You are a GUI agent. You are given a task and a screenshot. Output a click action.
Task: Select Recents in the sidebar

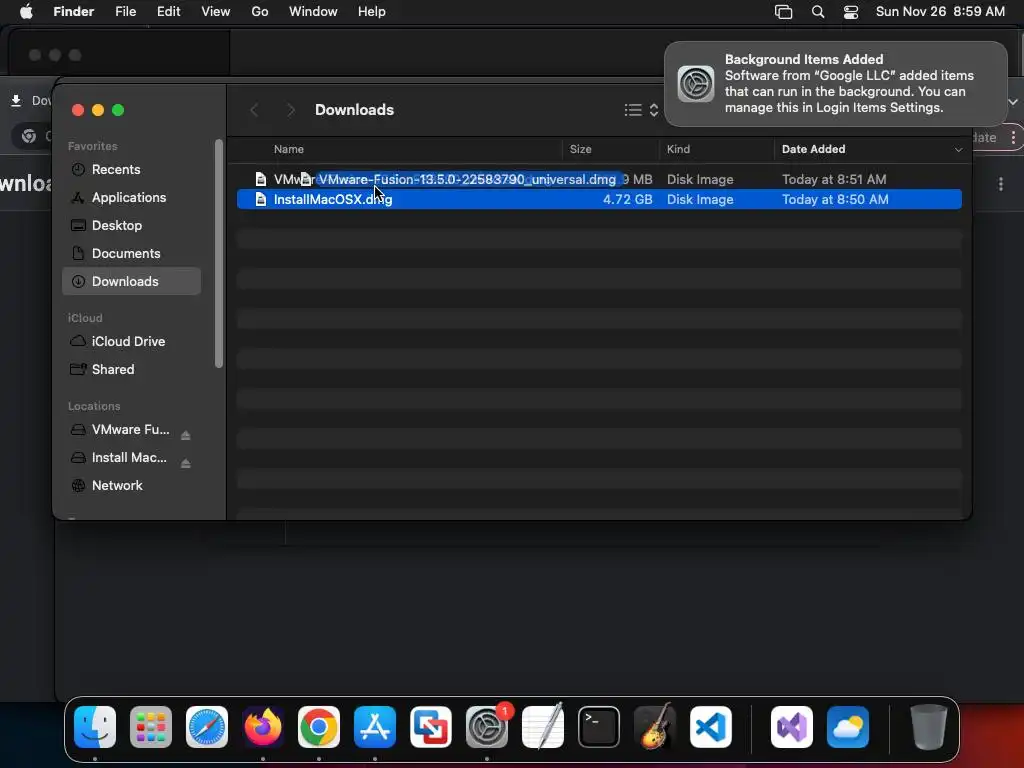[x=131, y=169]
